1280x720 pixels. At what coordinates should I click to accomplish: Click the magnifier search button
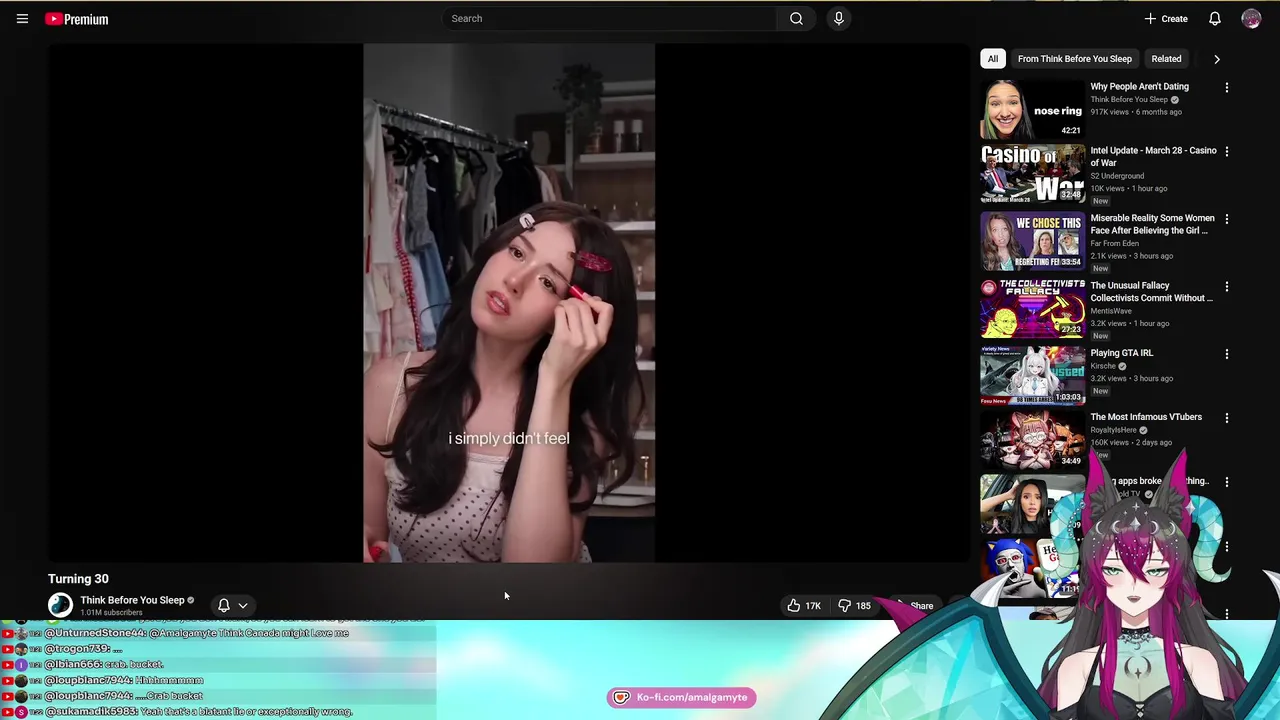tap(796, 18)
